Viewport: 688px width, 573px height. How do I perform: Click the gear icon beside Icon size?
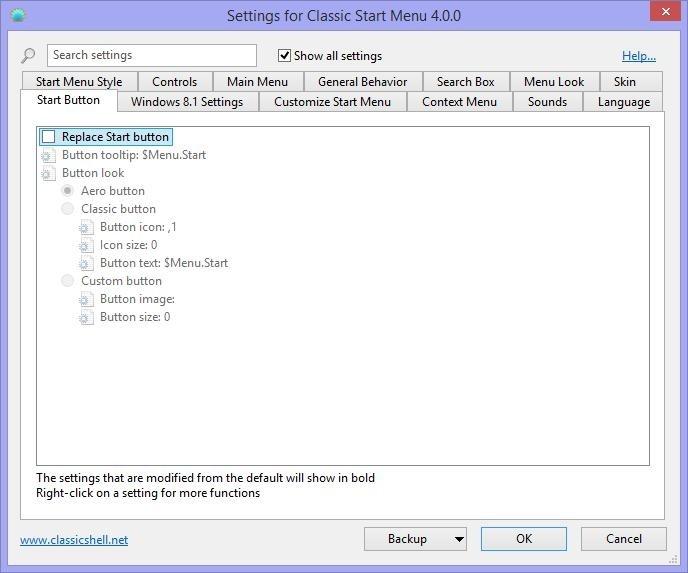click(x=86, y=245)
